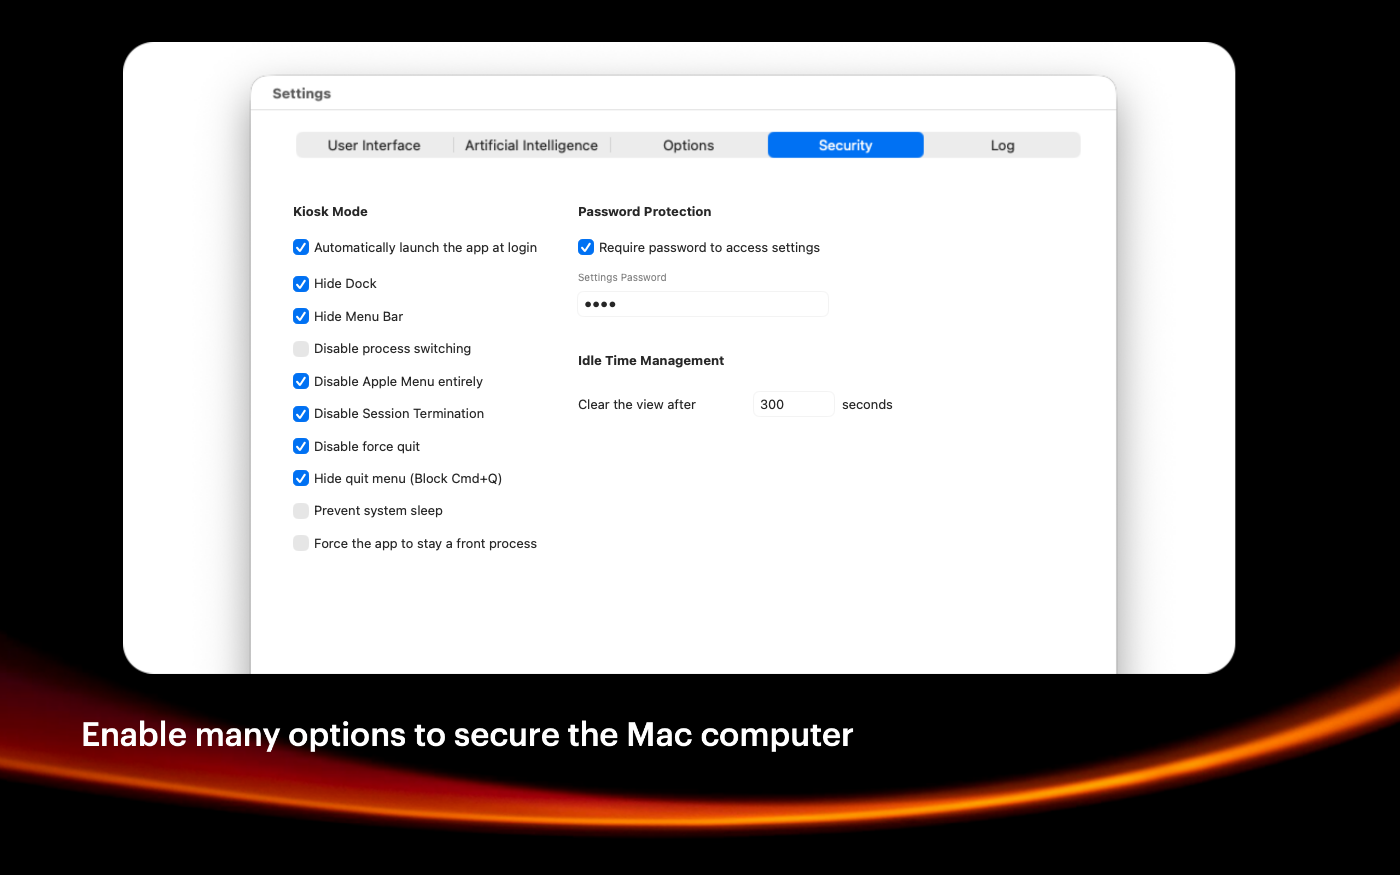Toggle Disable Session Termination checkbox
The width and height of the screenshot is (1400, 875).
(301, 414)
